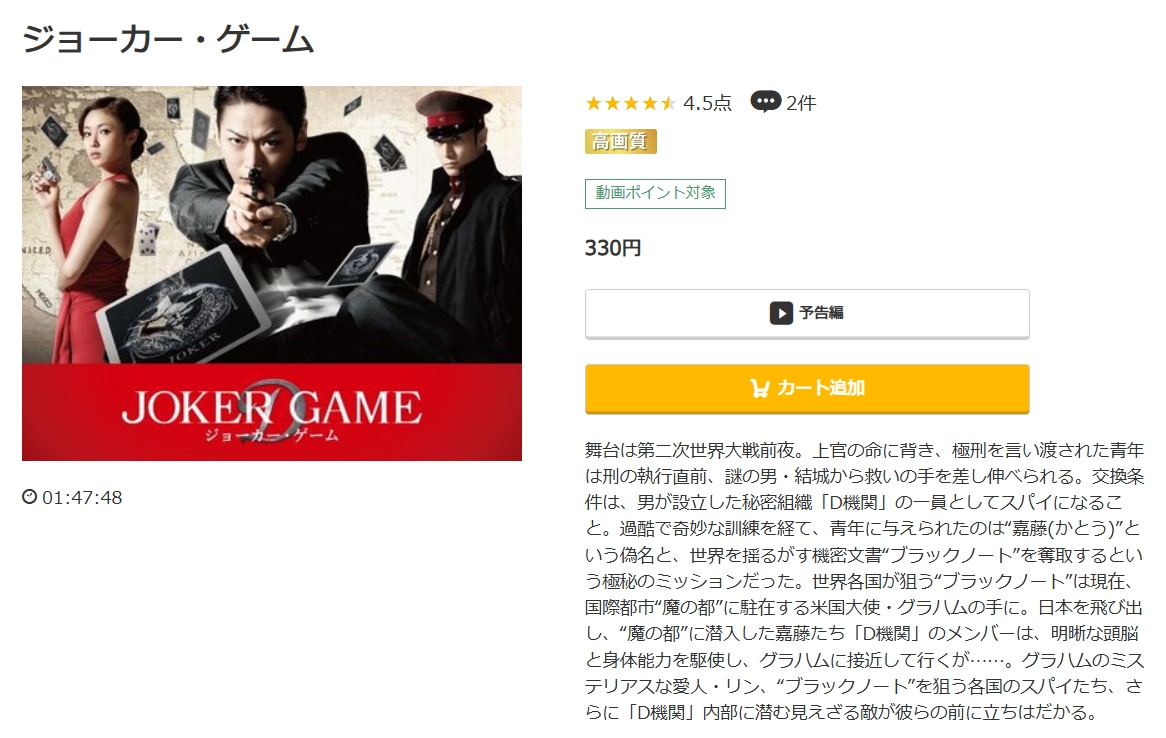The width and height of the screenshot is (1166, 738).
Task: Select the middle third star of the rating
Action: click(631, 103)
